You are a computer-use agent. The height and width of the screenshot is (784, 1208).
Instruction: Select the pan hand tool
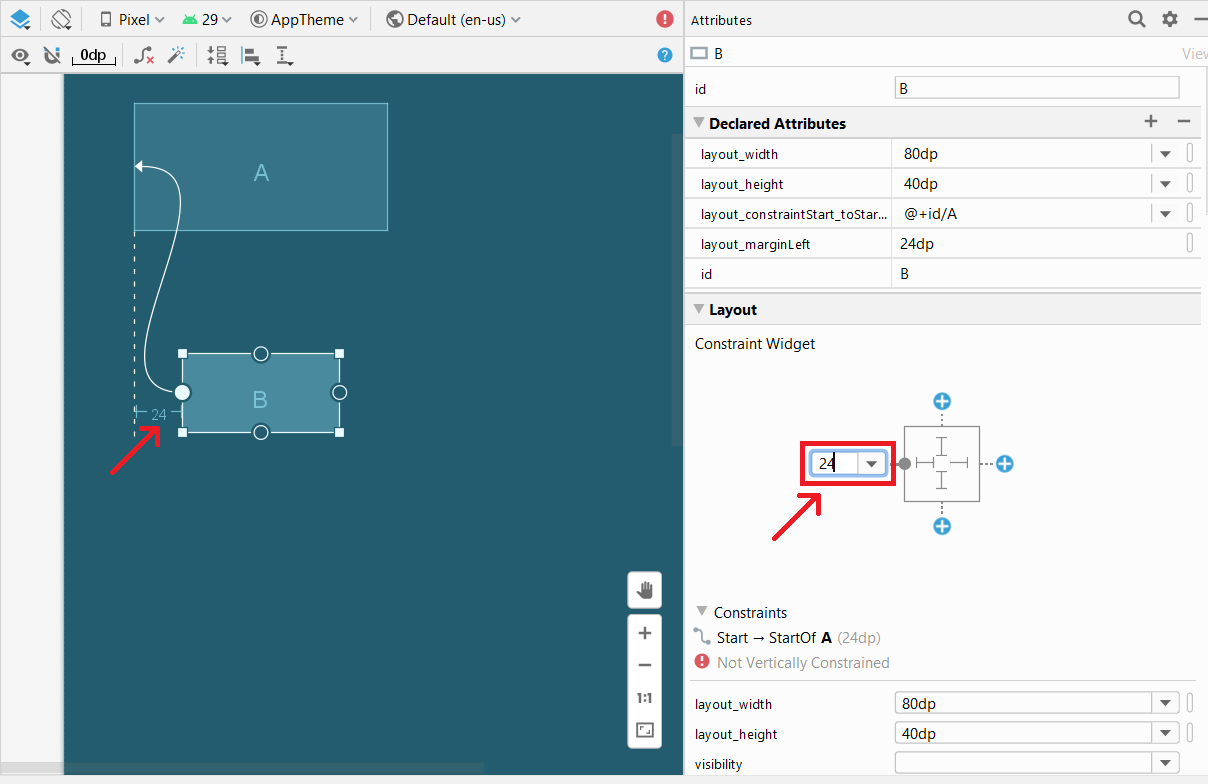pos(645,590)
